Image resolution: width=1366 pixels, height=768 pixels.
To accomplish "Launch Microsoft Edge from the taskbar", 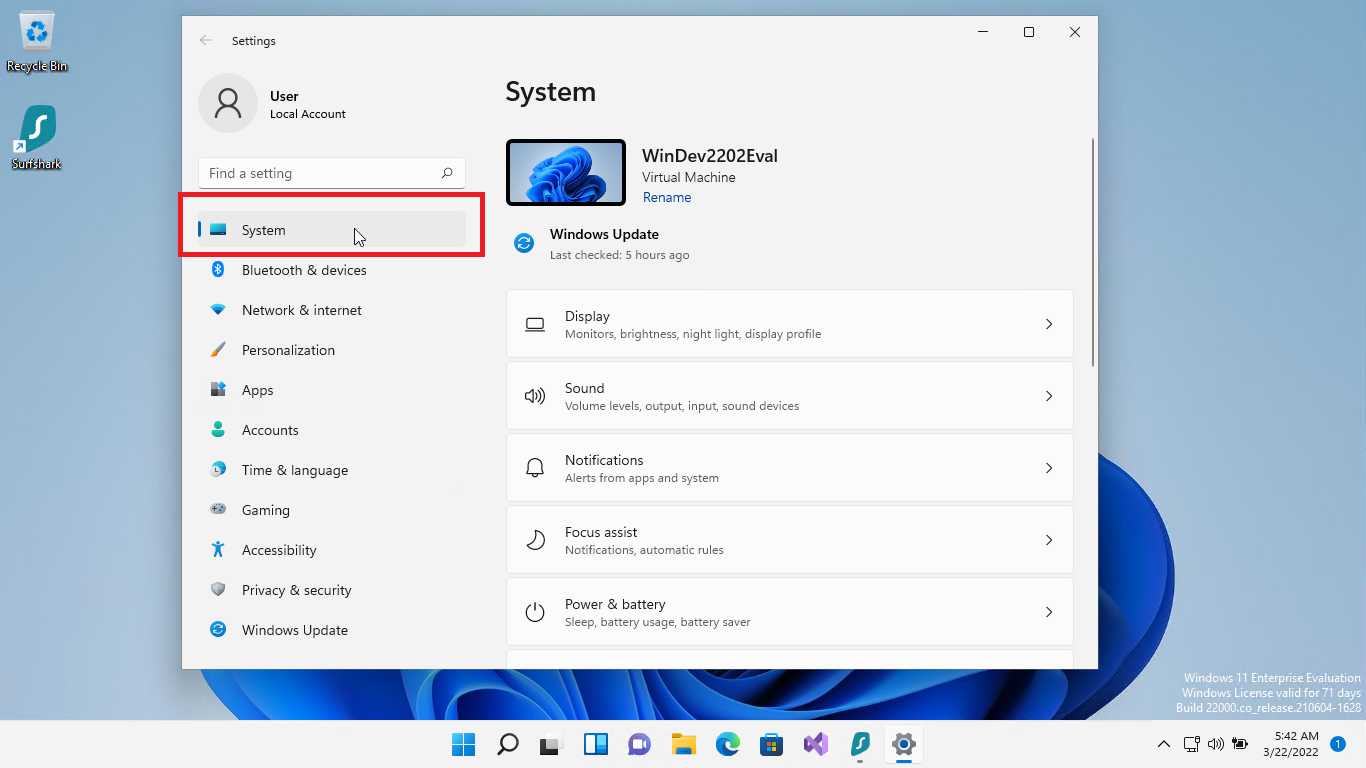I will coord(728,744).
